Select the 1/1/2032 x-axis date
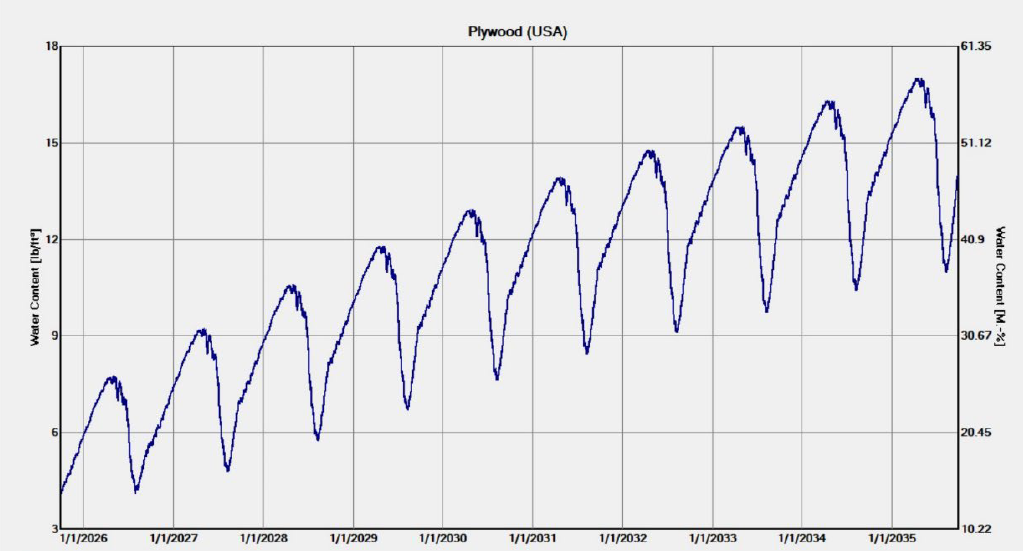 (x=624, y=539)
